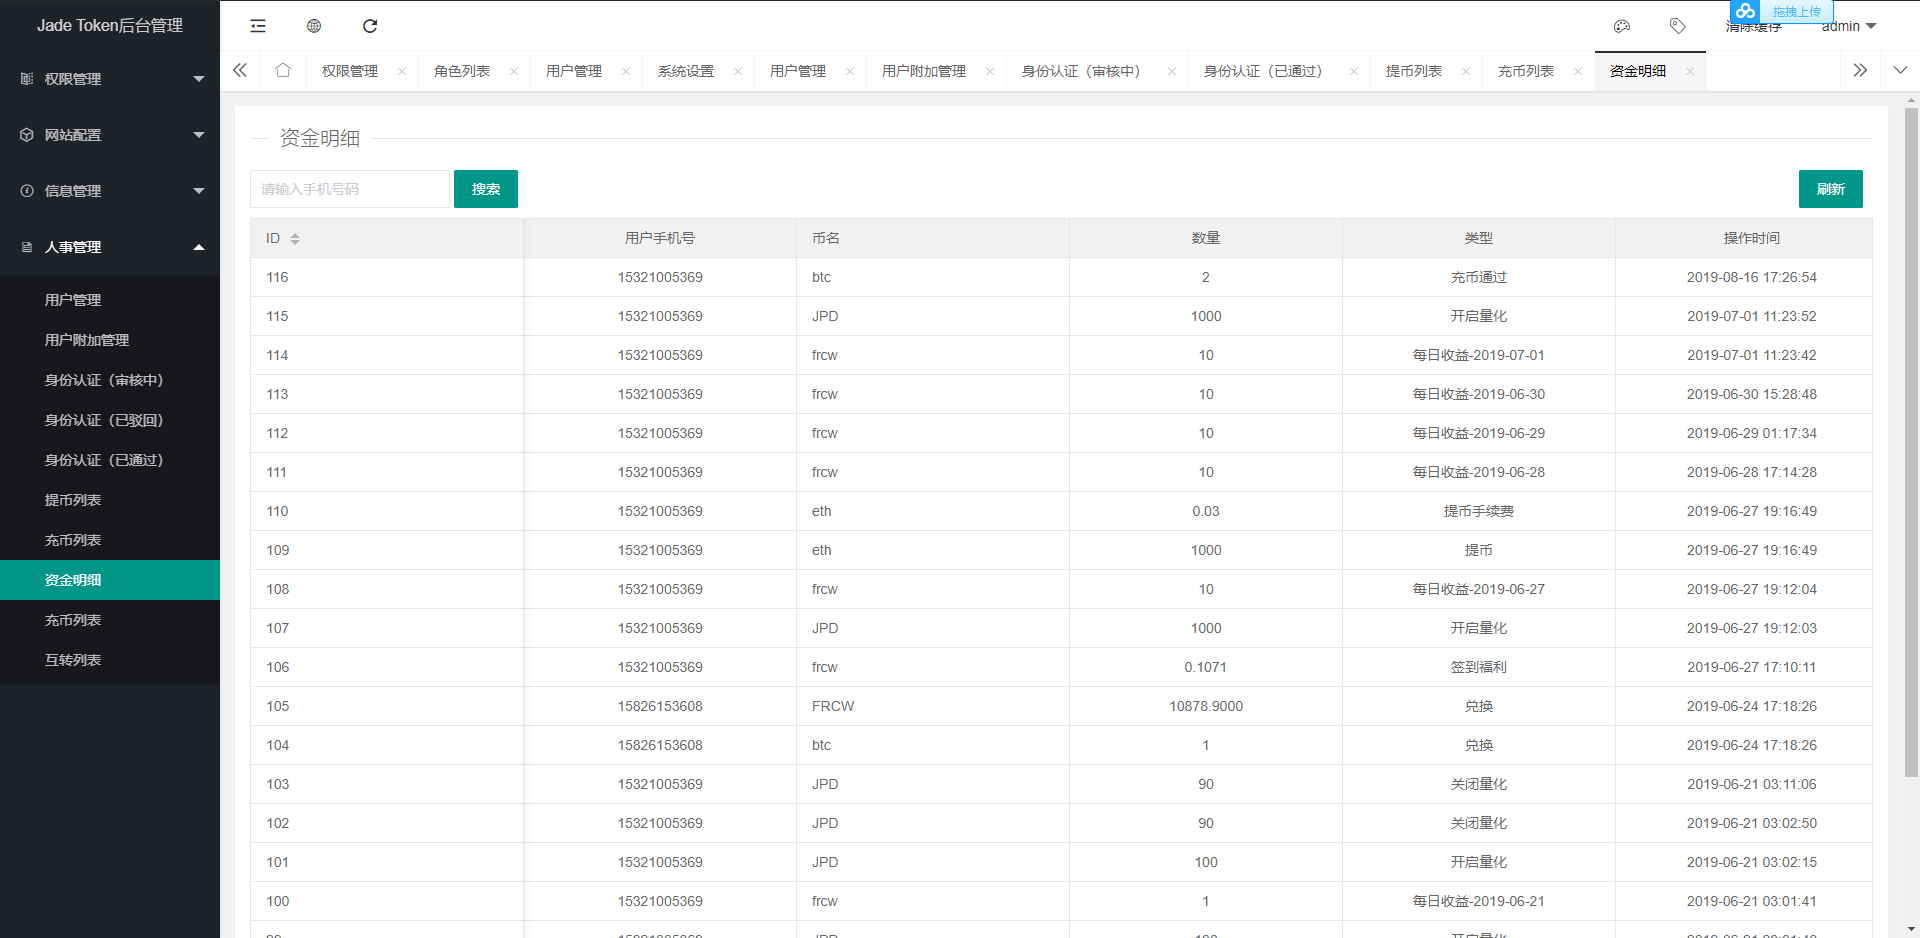Open the theme palette icon
Image resolution: width=1920 pixels, height=938 pixels.
(x=1622, y=26)
